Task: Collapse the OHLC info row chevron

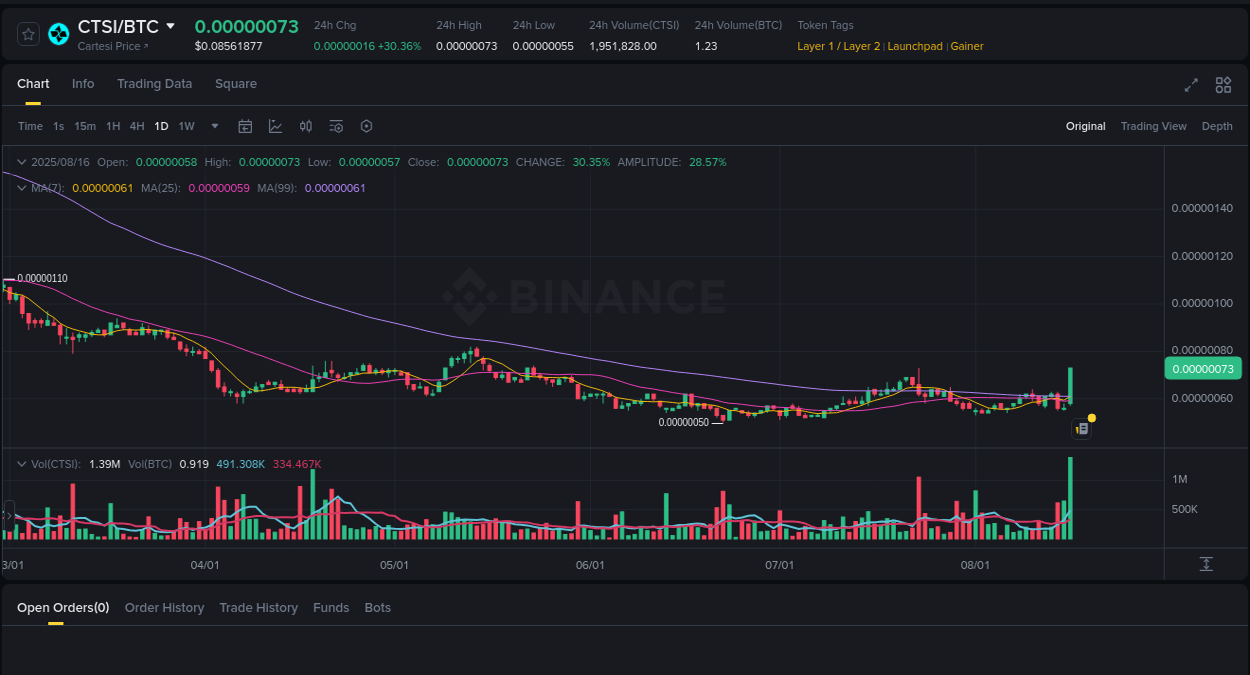Action: point(20,161)
